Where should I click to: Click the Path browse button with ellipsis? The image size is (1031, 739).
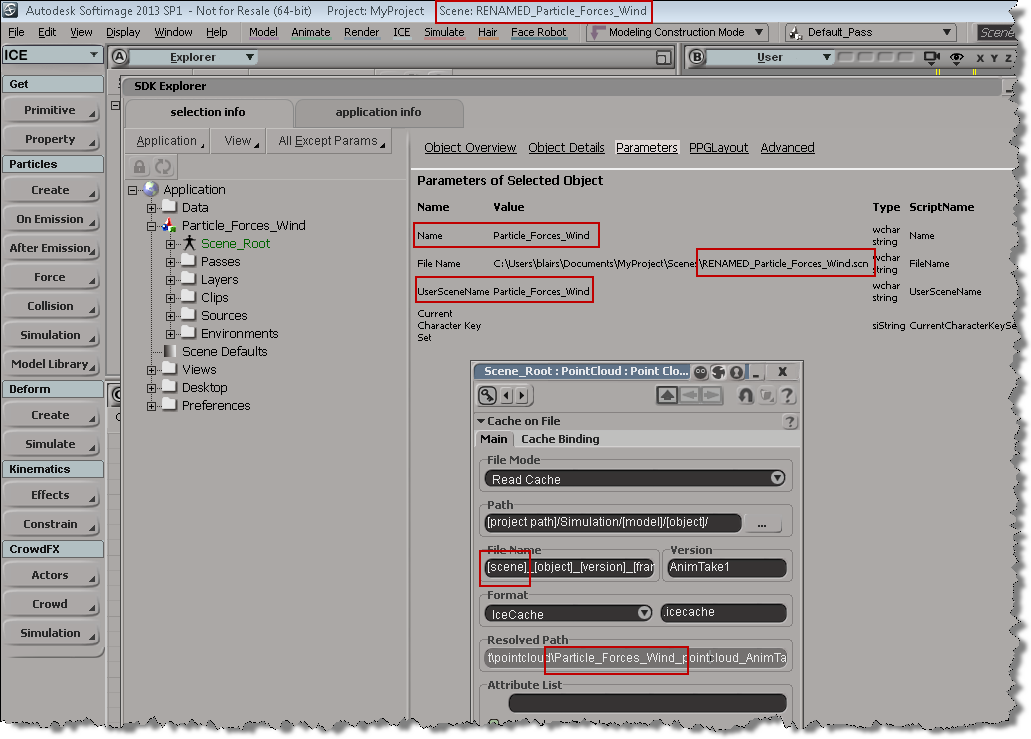(763, 523)
